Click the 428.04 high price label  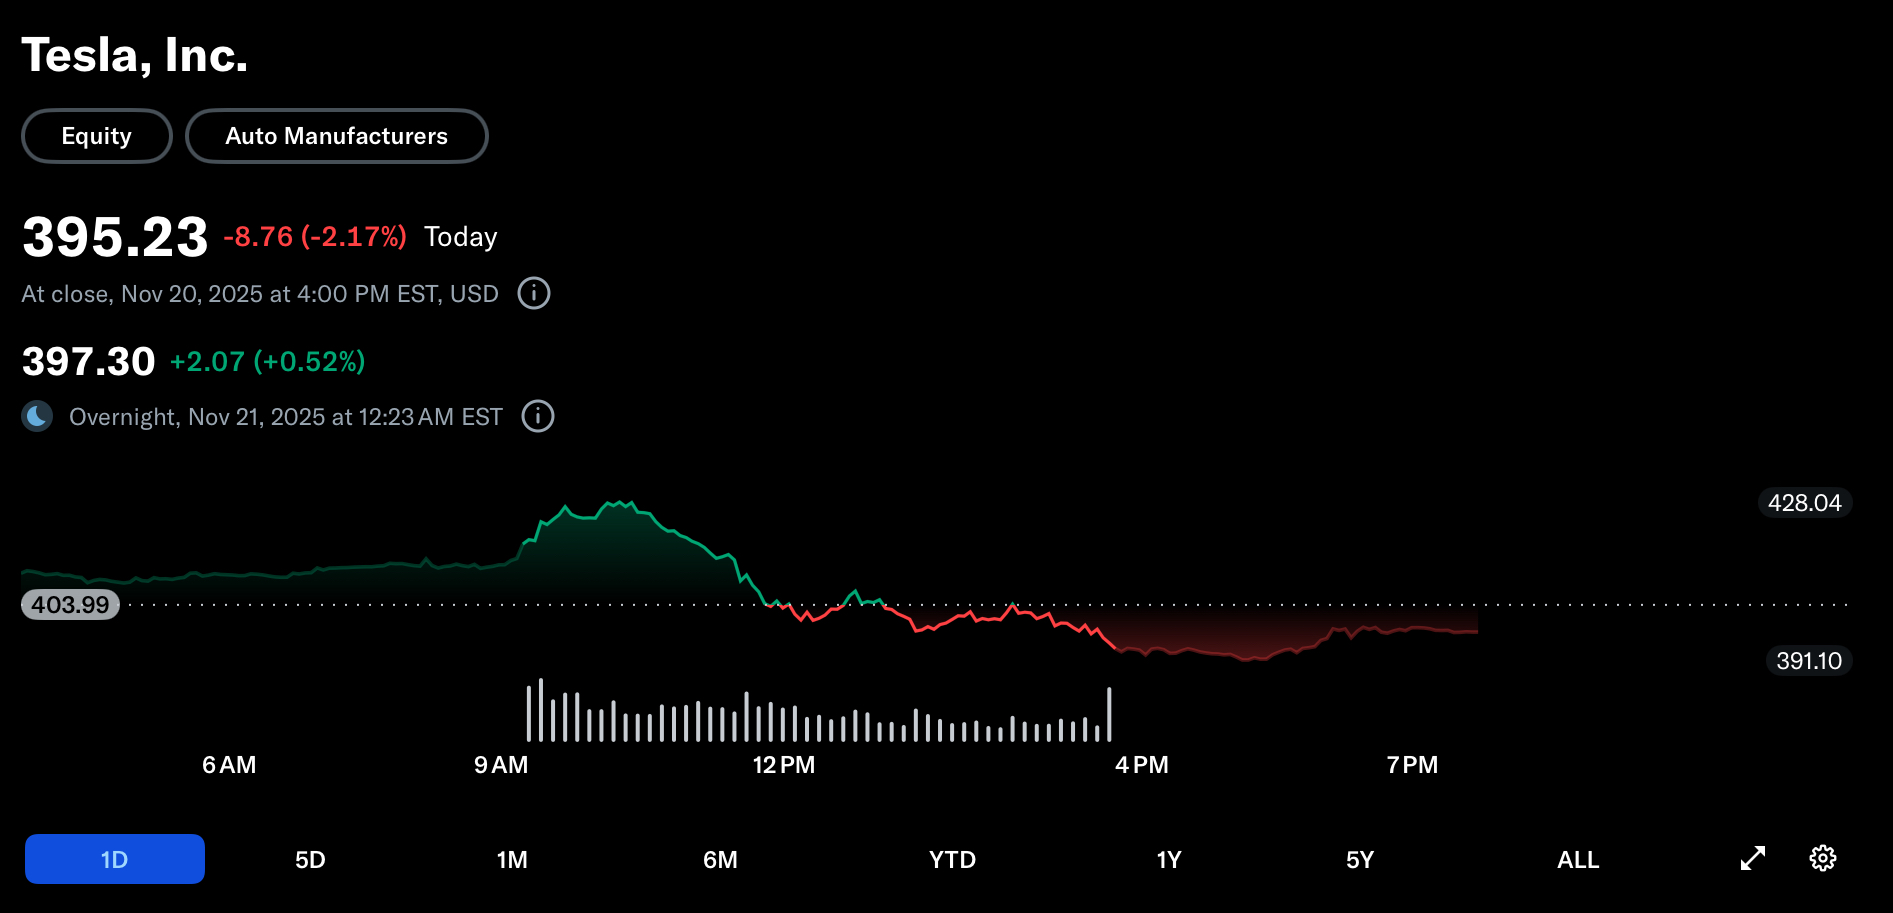click(x=1804, y=503)
